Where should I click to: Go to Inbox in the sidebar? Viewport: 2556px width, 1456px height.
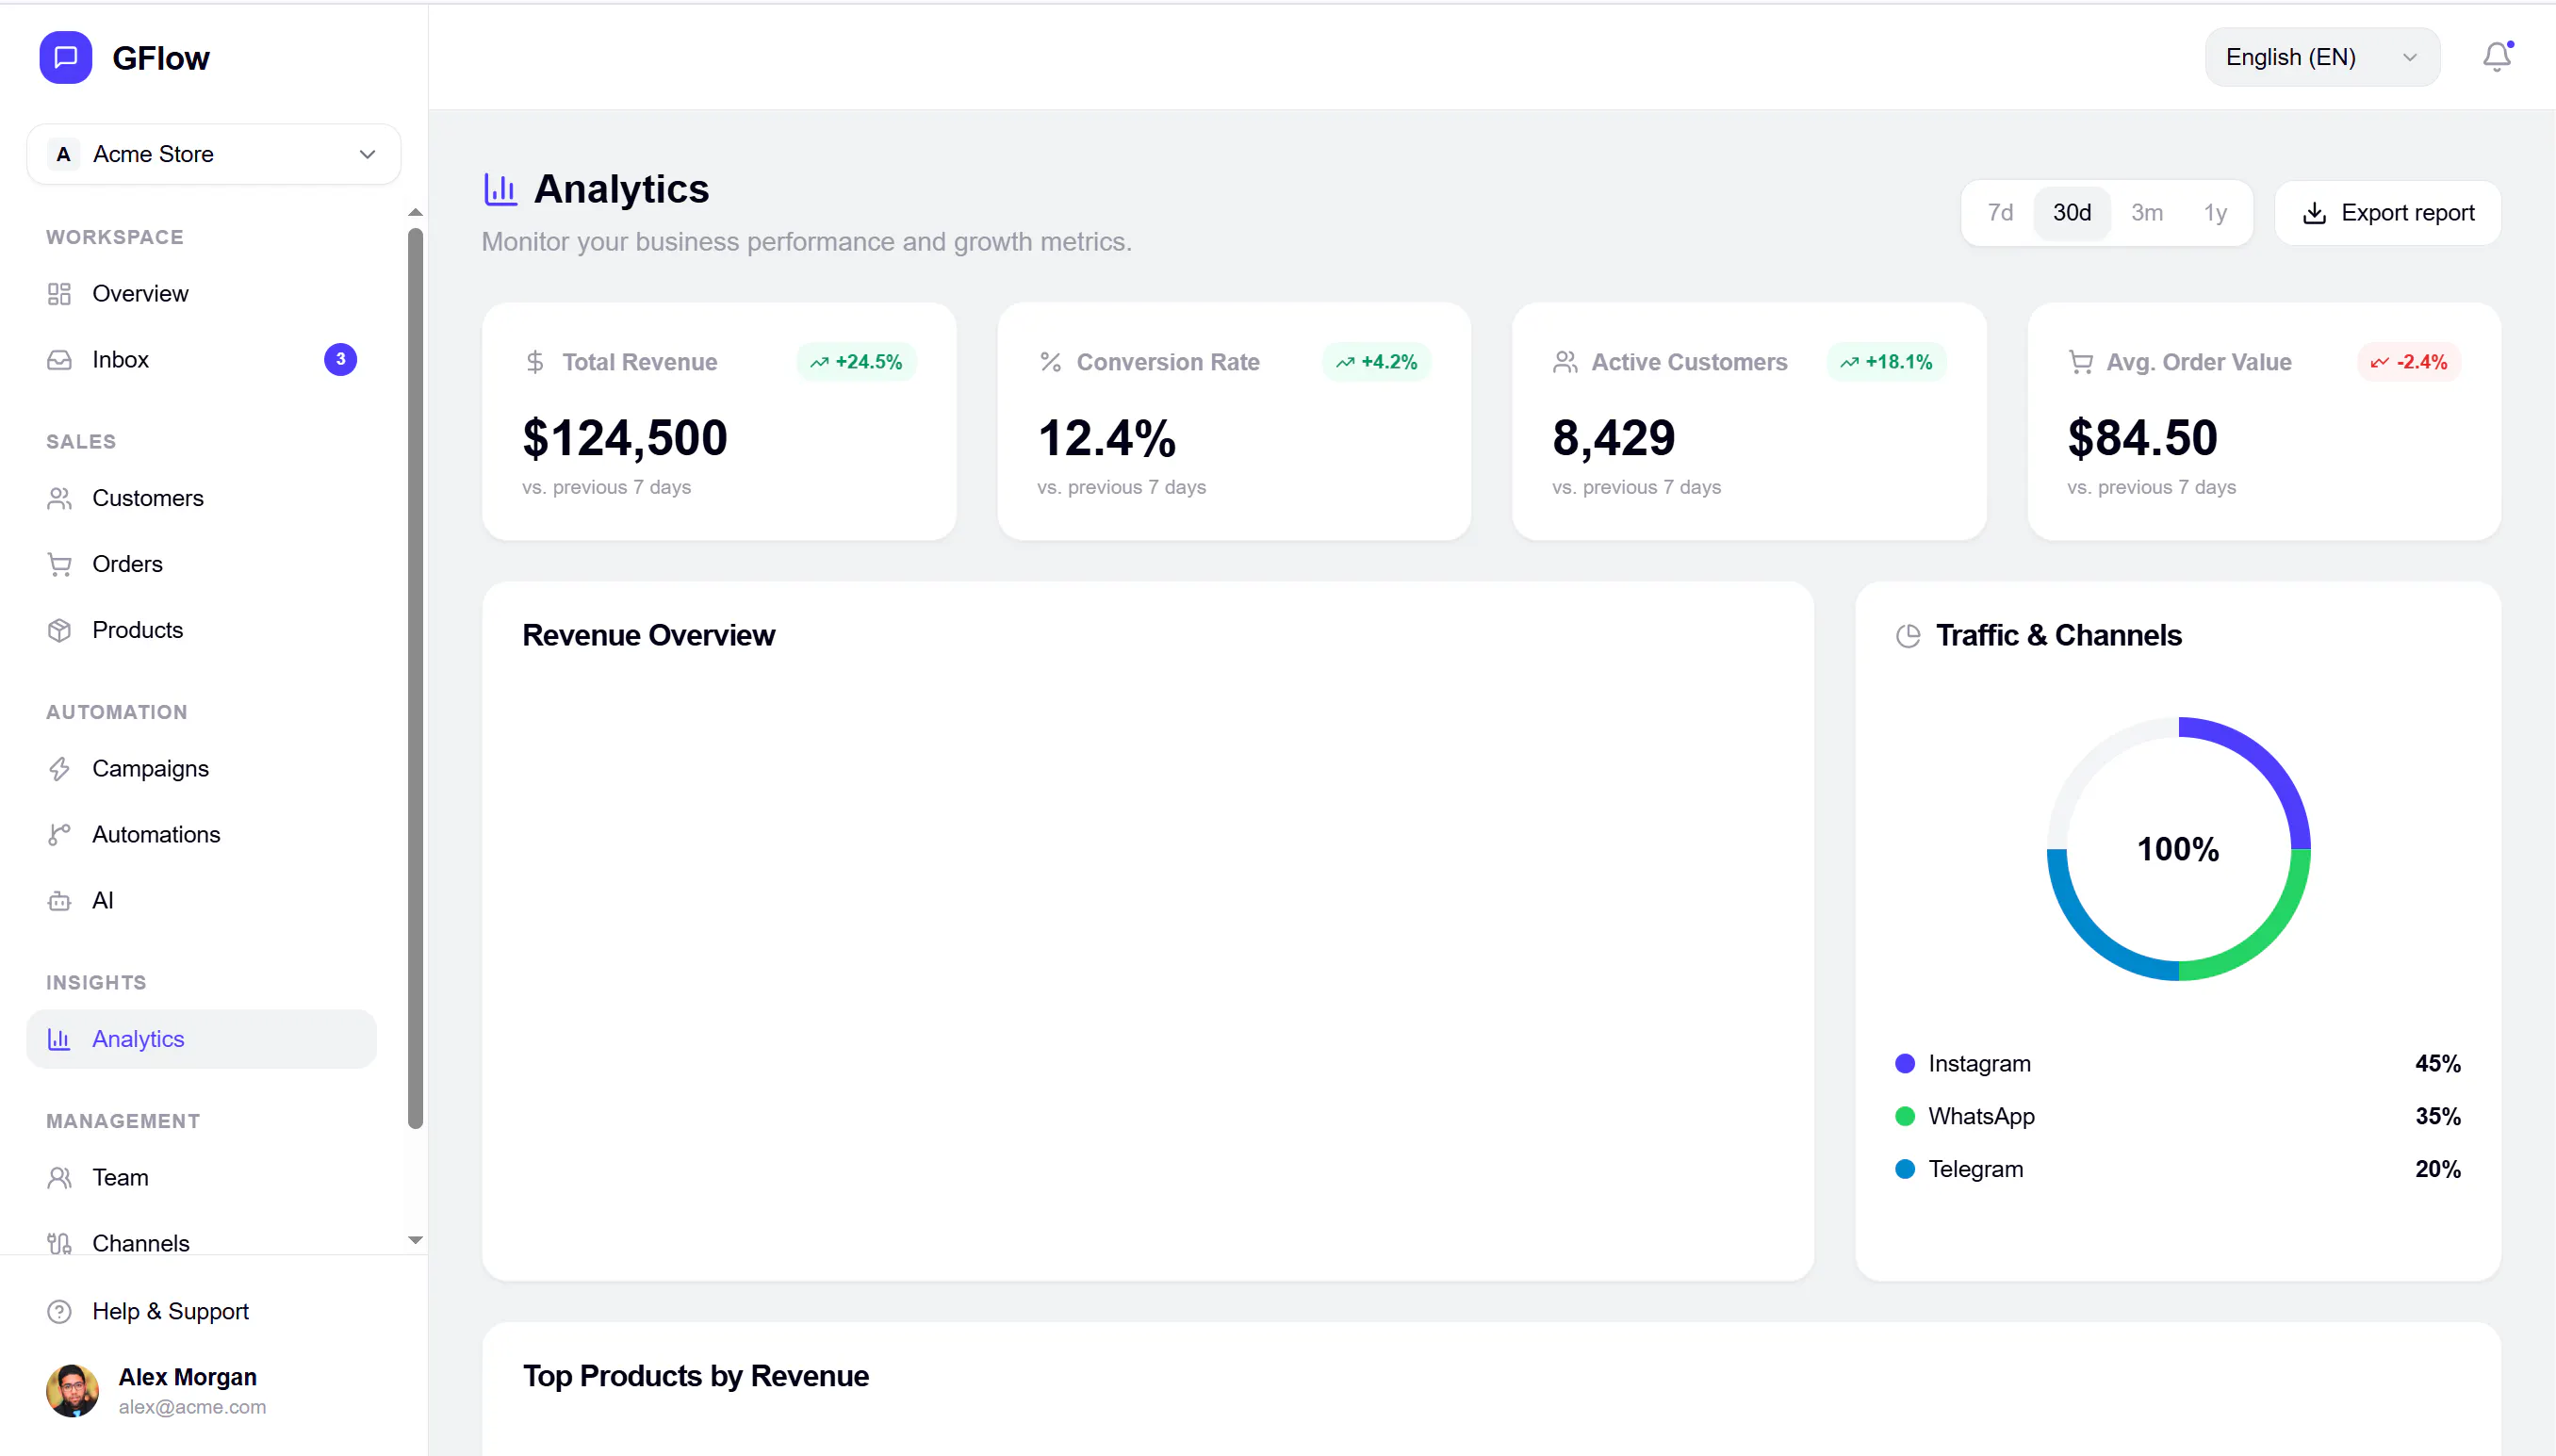201,360
